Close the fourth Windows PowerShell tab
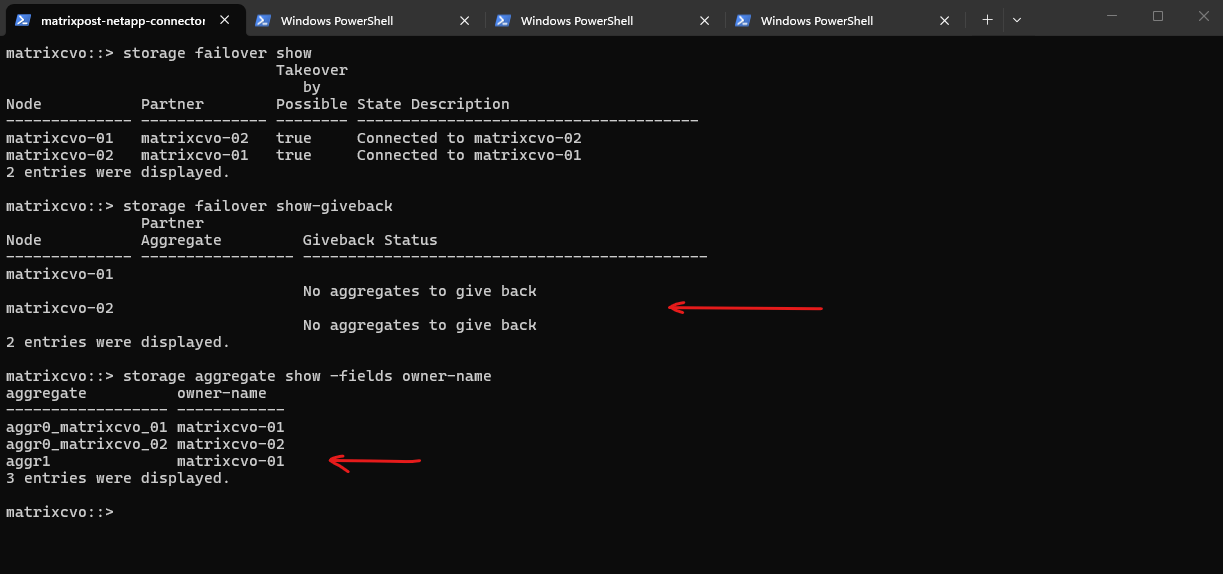Screen dimensions: 1223x574 point(945,20)
